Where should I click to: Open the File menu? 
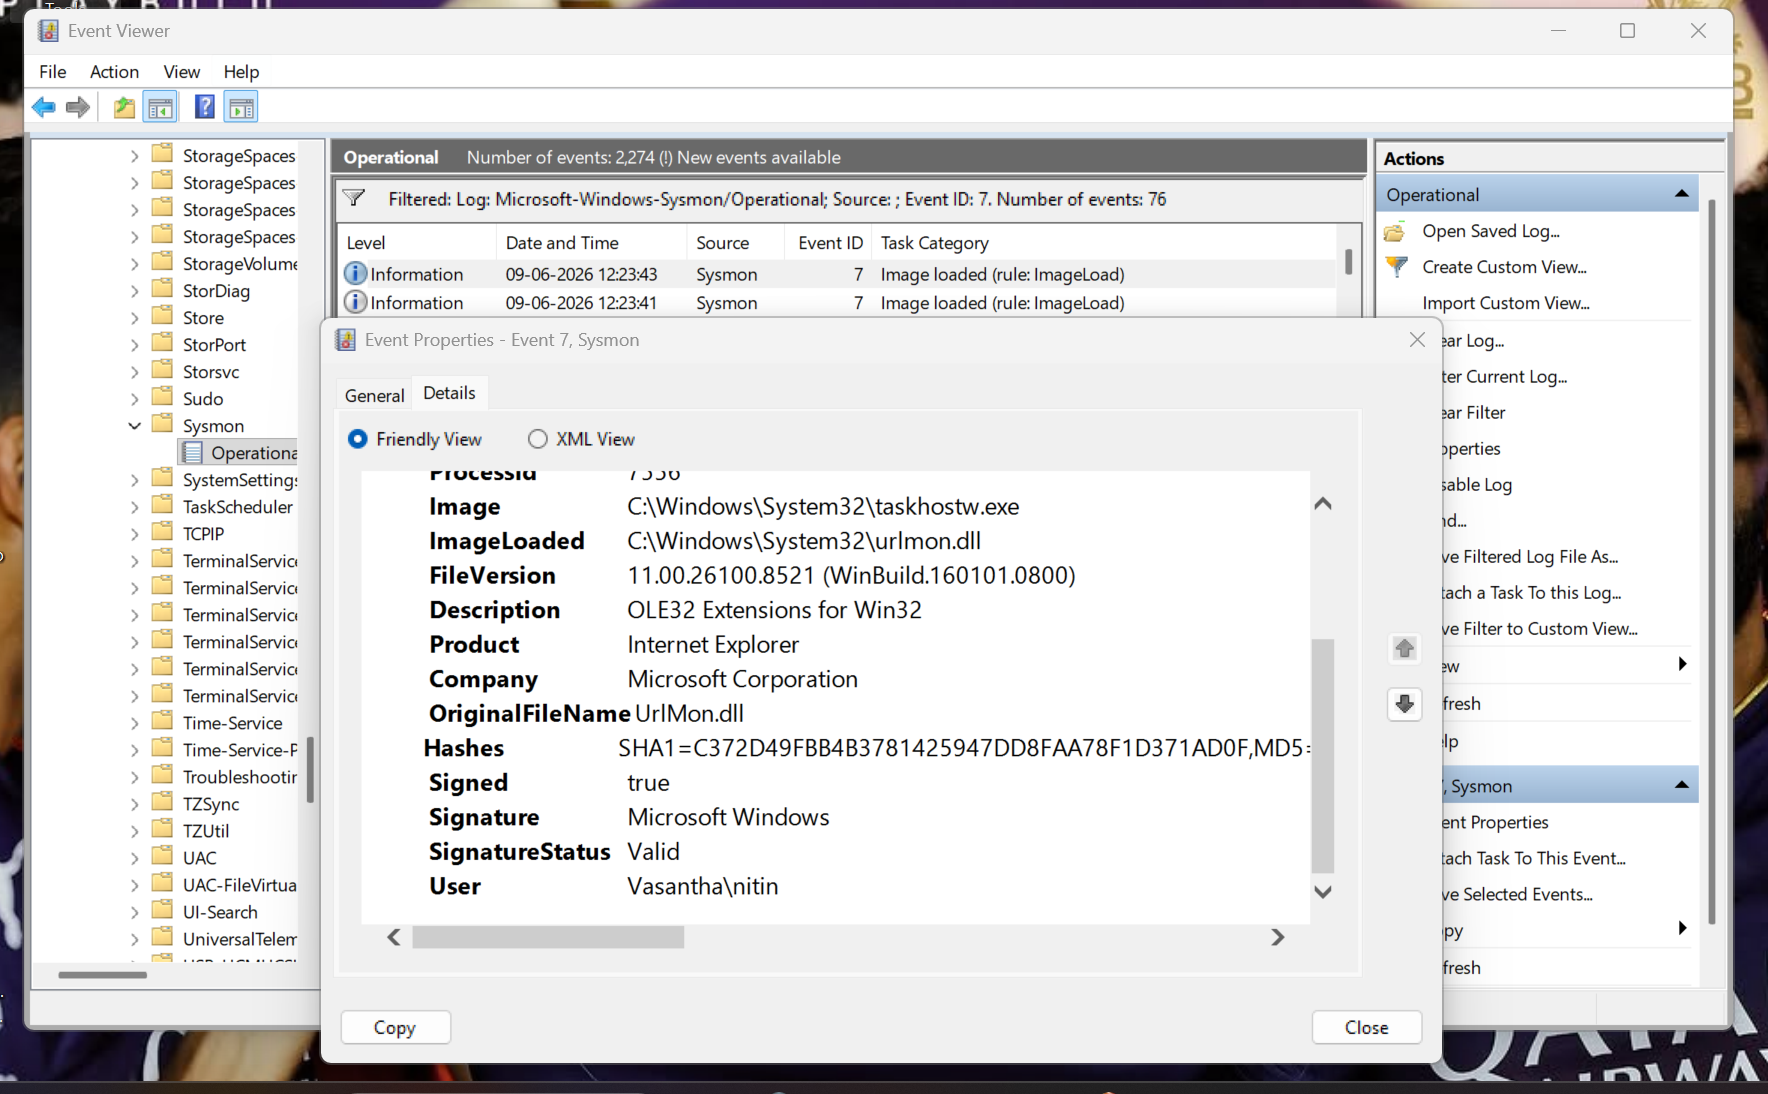(53, 72)
